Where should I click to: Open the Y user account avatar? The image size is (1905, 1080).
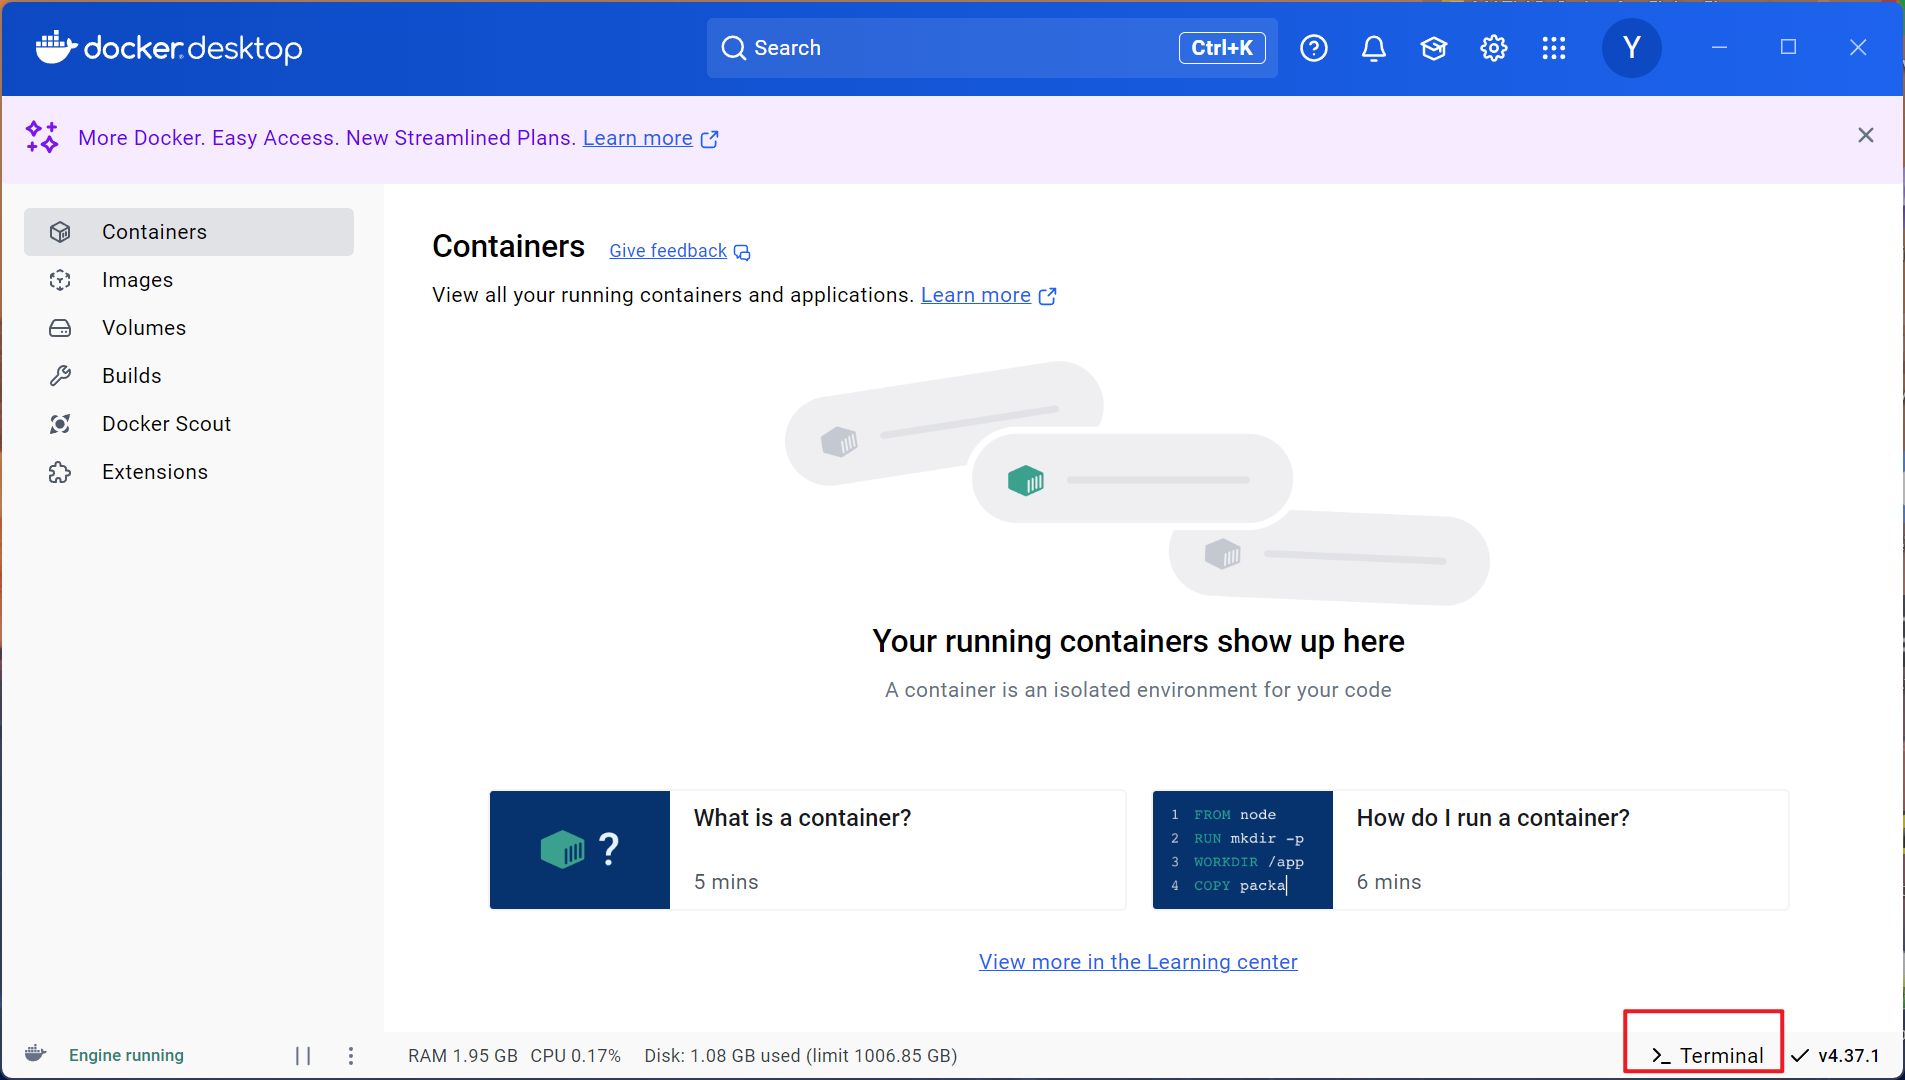(1632, 48)
